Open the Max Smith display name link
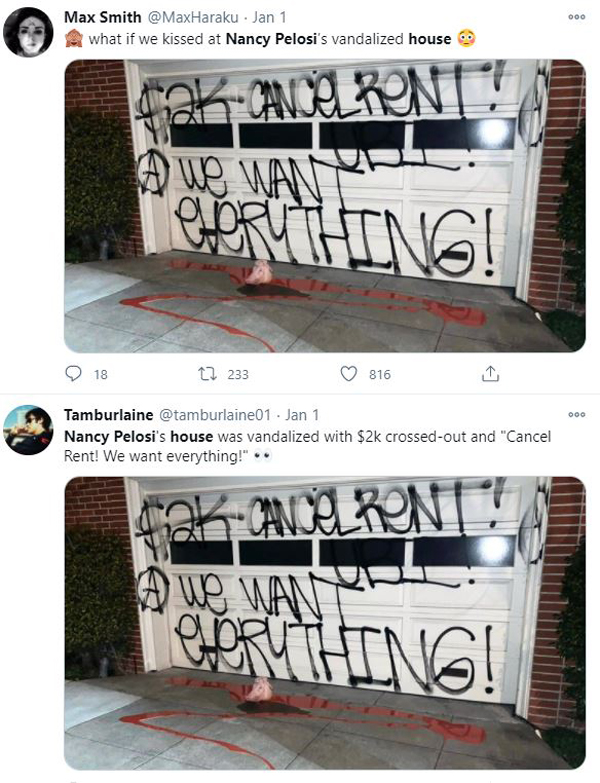The height and width of the screenshot is (783, 600). pos(103,17)
